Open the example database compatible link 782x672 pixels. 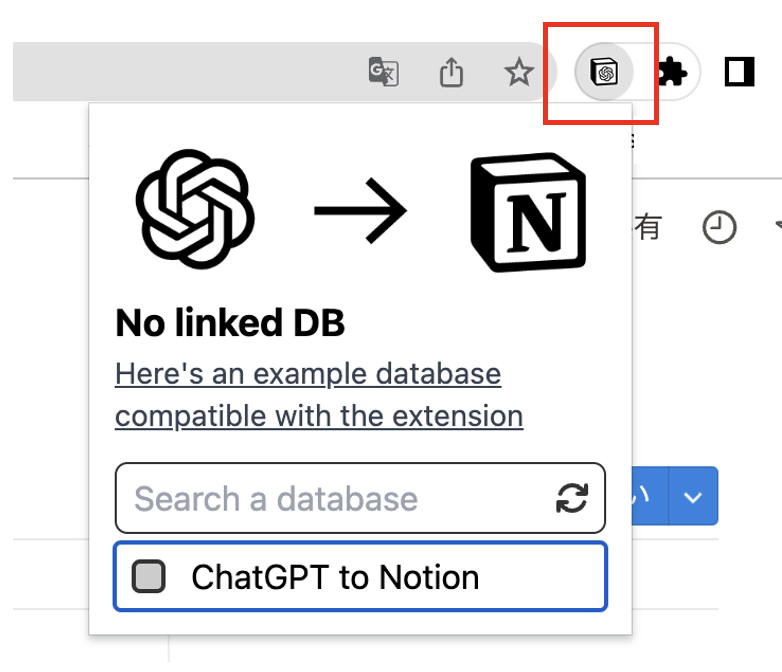click(319, 395)
